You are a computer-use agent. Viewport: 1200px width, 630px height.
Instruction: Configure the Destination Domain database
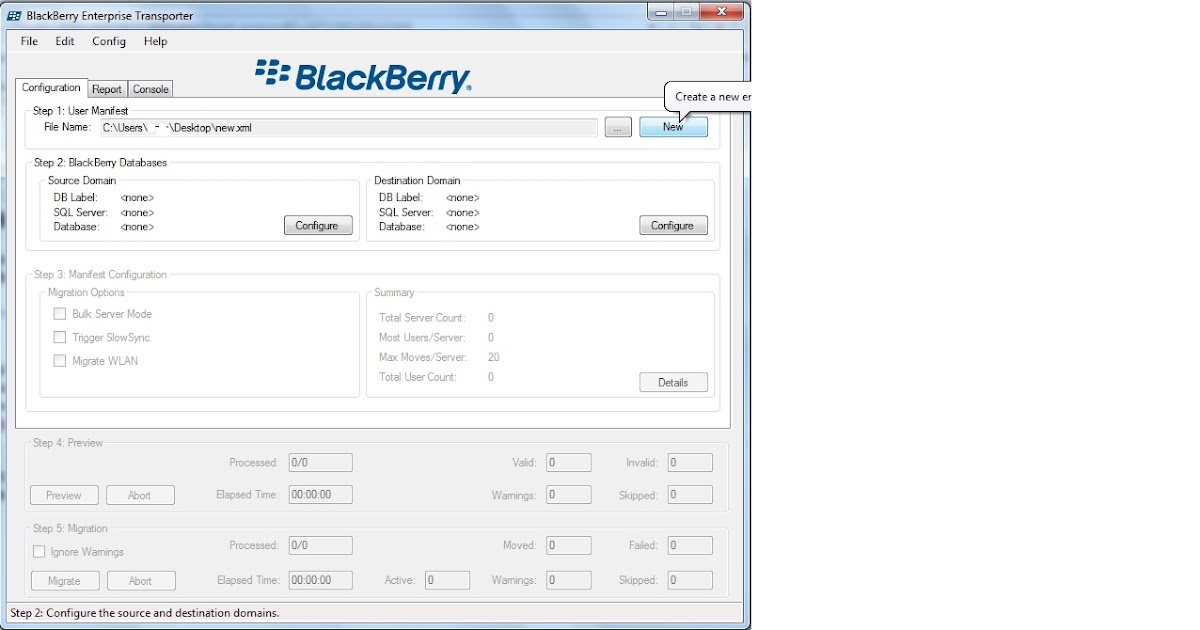coord(673,225)
